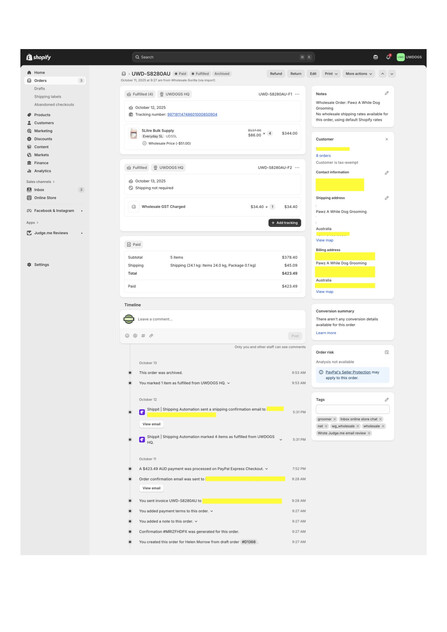The image size is (447, 632).
Task: Expand the PayPal payment processed timeline entry
Action: [266, 469]
